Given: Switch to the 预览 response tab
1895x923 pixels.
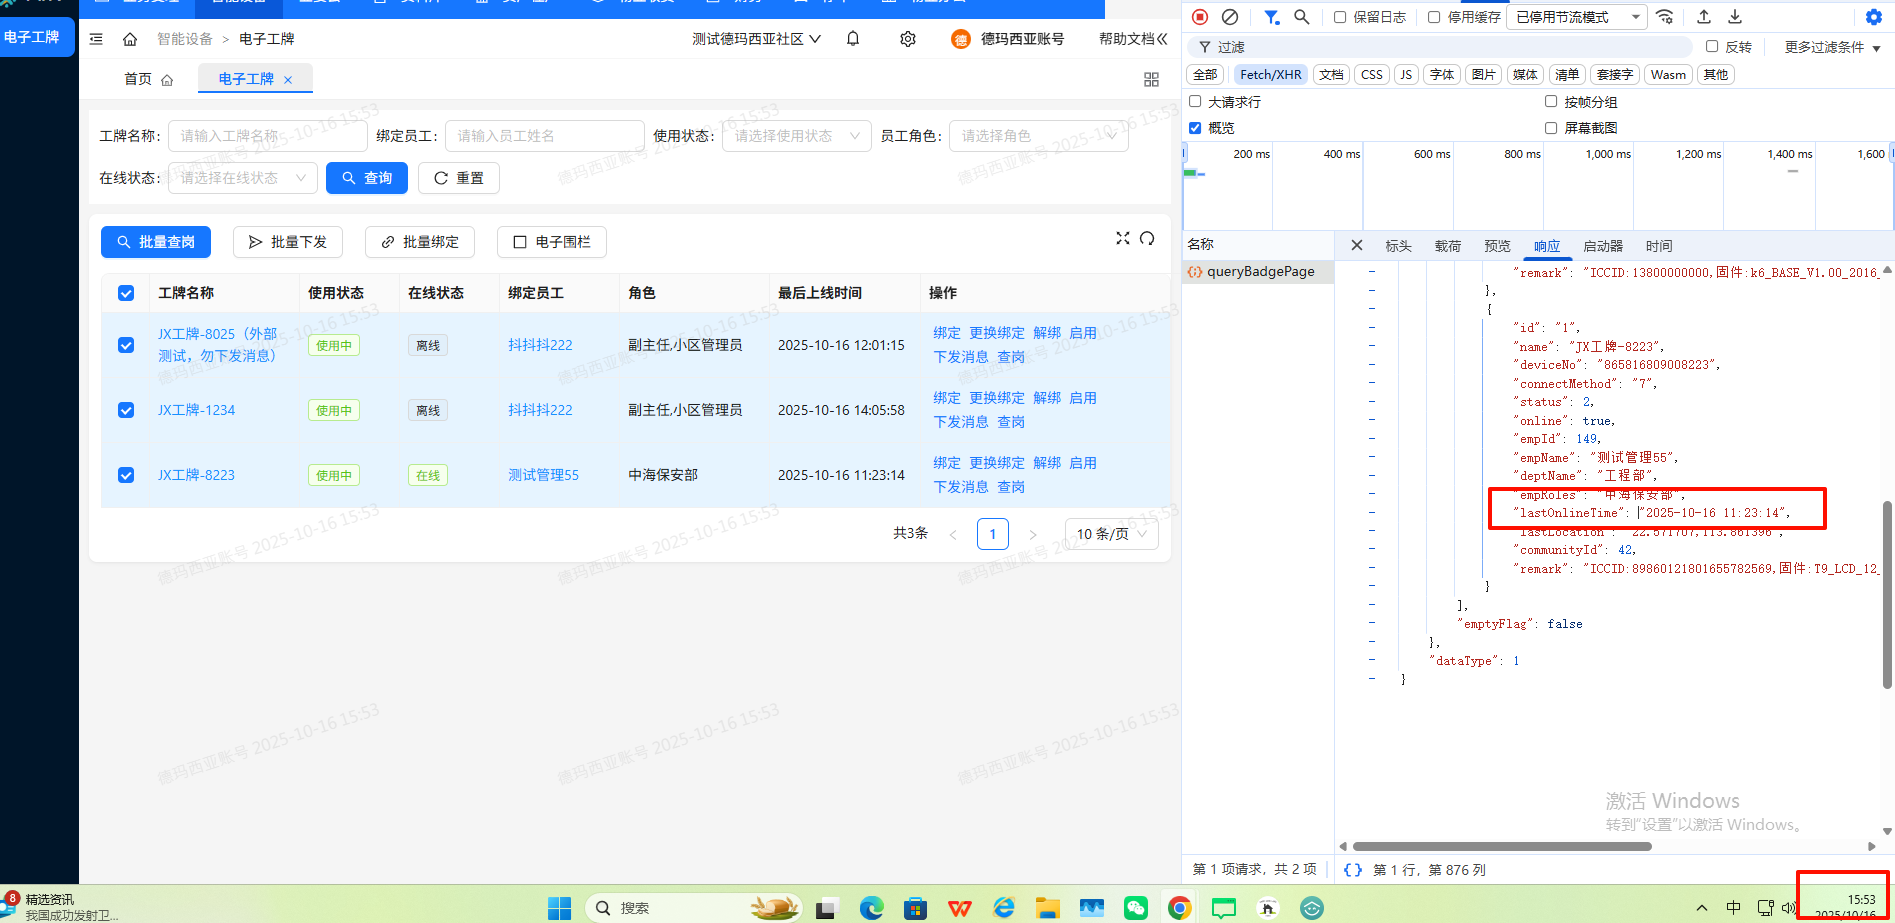Looking at the screenshot, I should (1497, 245).
